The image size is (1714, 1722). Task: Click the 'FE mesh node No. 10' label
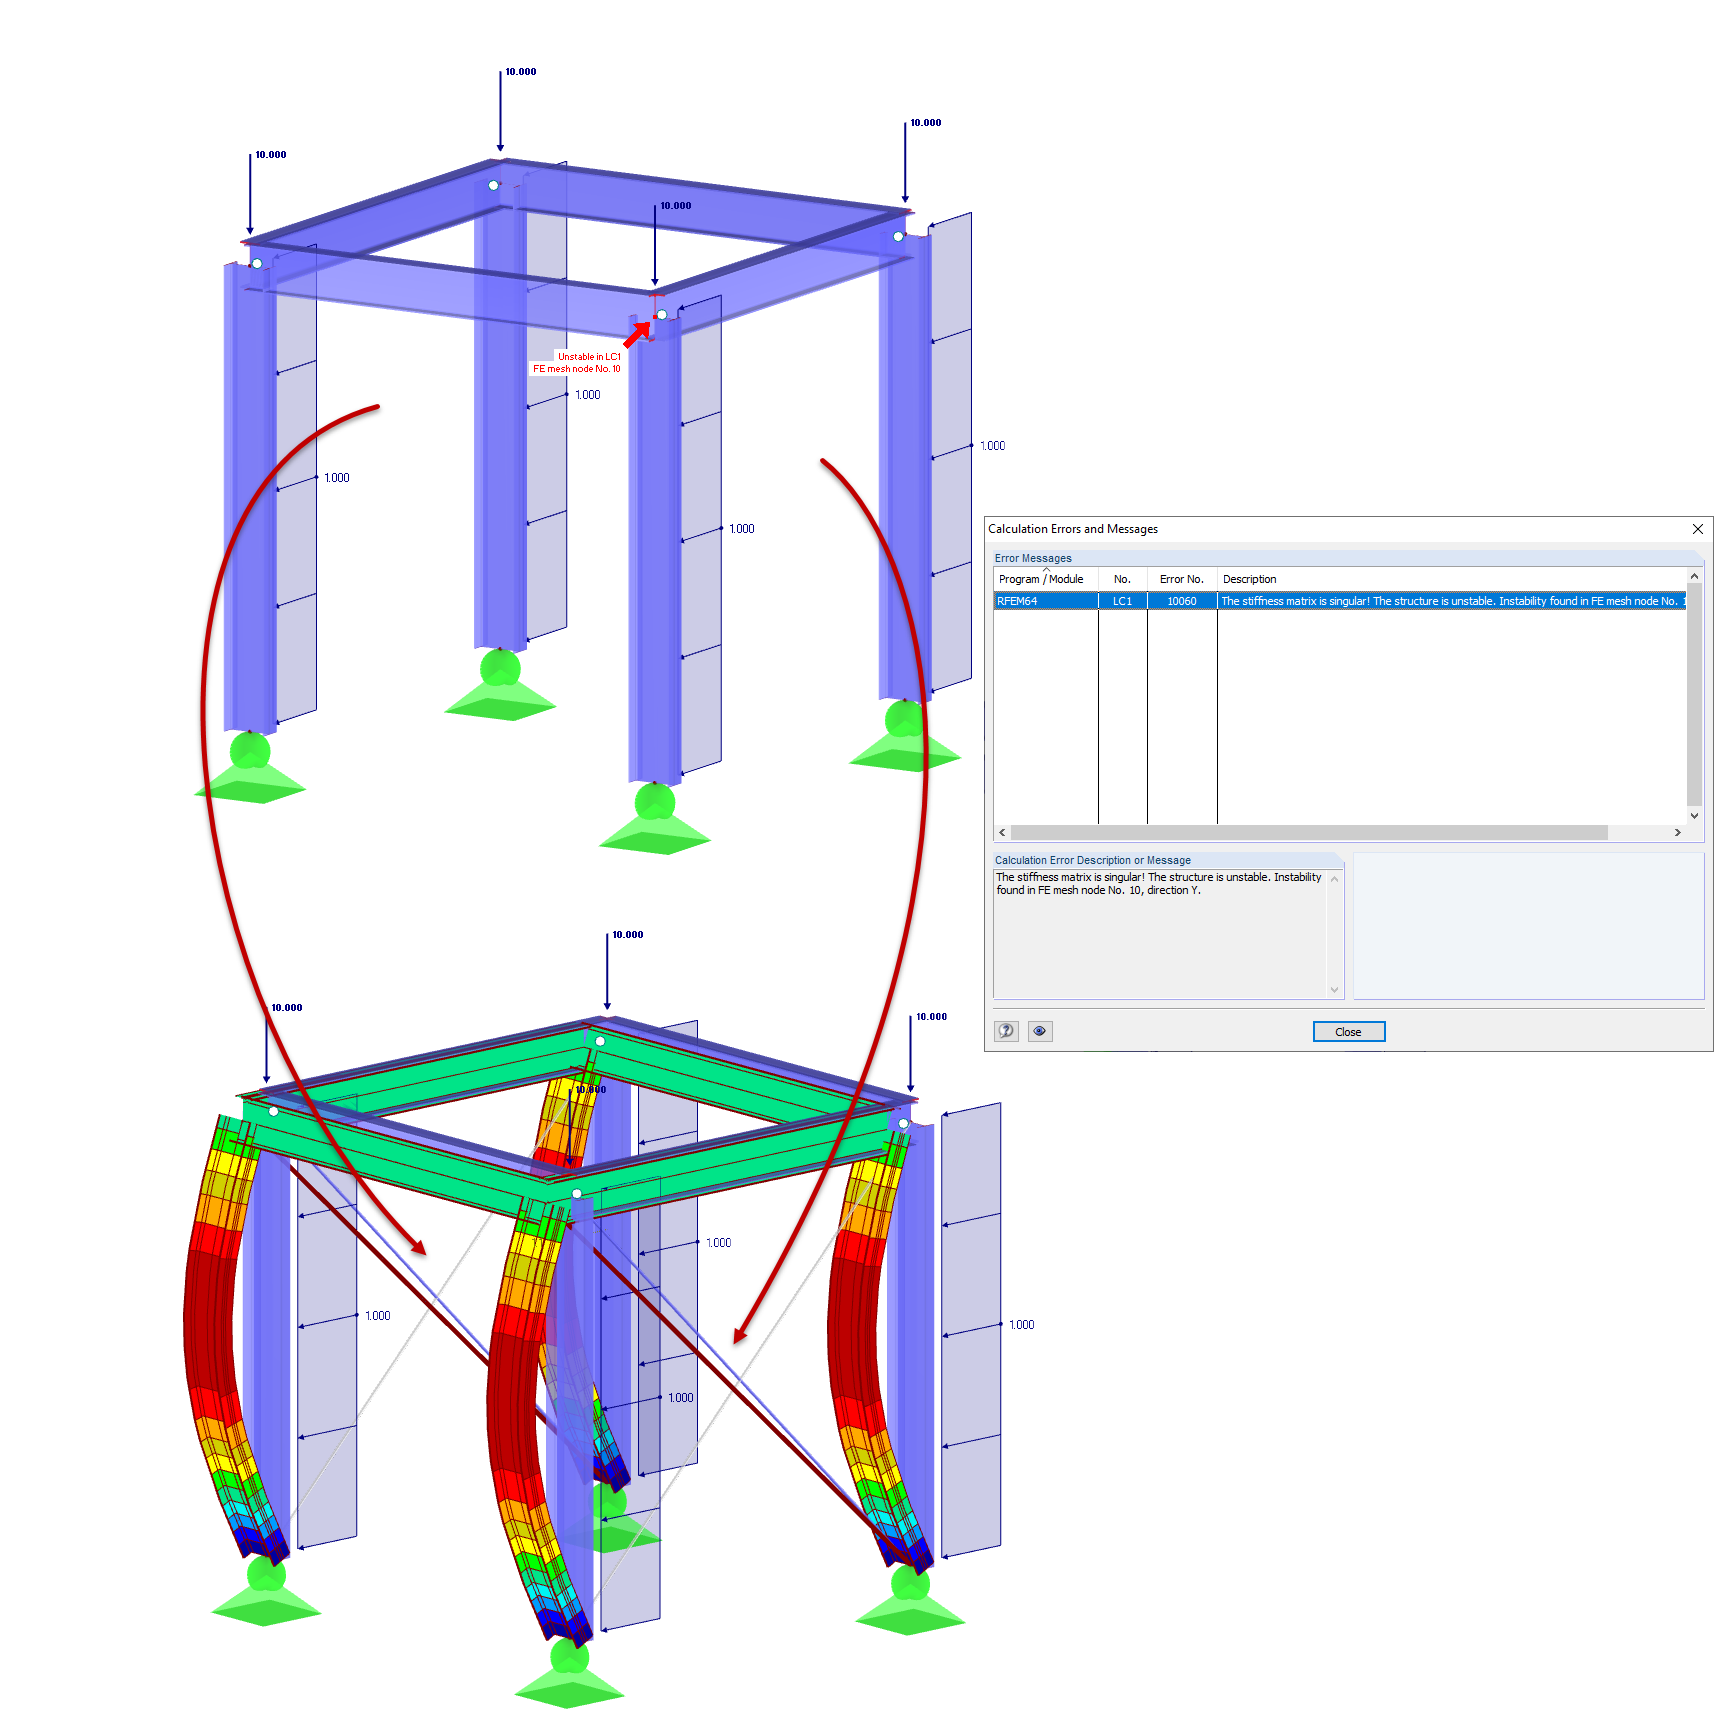point(576,369)
